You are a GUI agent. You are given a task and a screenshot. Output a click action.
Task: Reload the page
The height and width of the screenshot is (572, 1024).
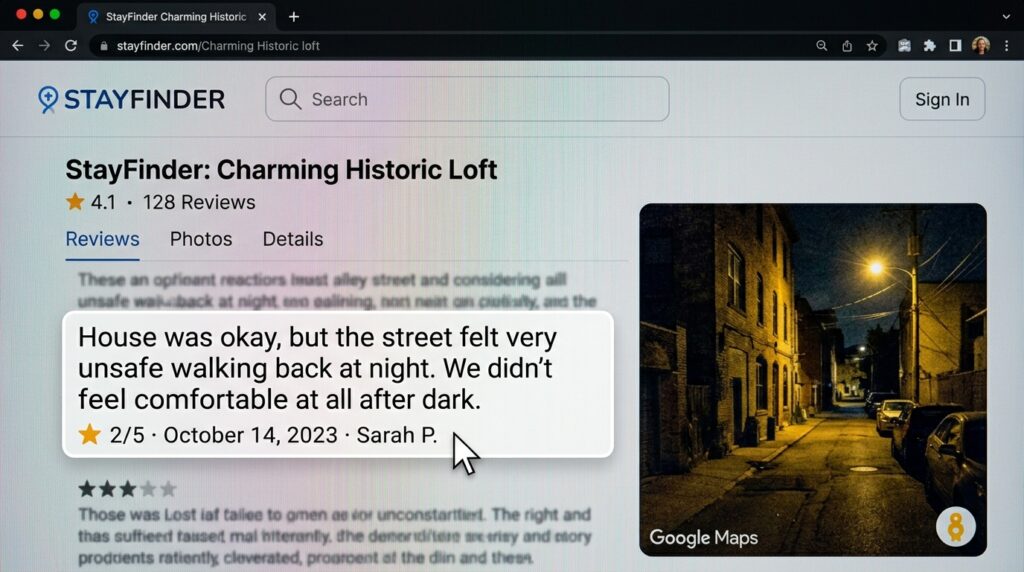pos(71,46)
